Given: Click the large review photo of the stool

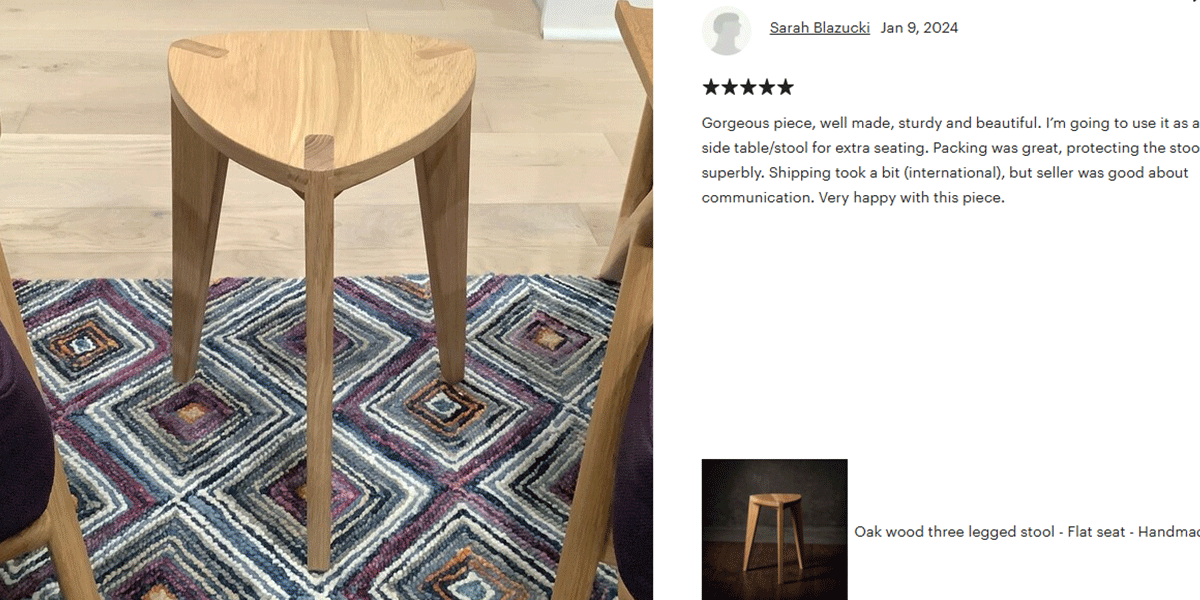Looking at the screenshot, I should (326, 300).
